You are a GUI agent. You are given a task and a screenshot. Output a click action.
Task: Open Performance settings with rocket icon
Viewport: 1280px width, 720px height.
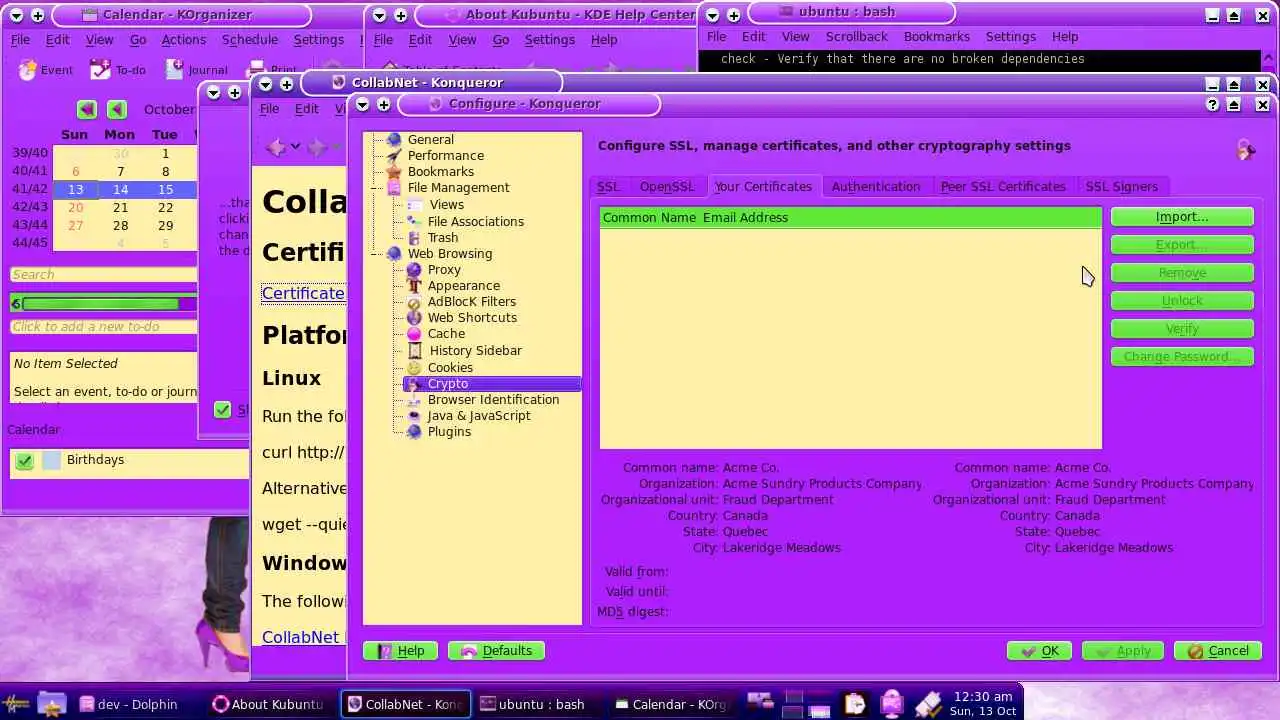[x=394, y=155]
